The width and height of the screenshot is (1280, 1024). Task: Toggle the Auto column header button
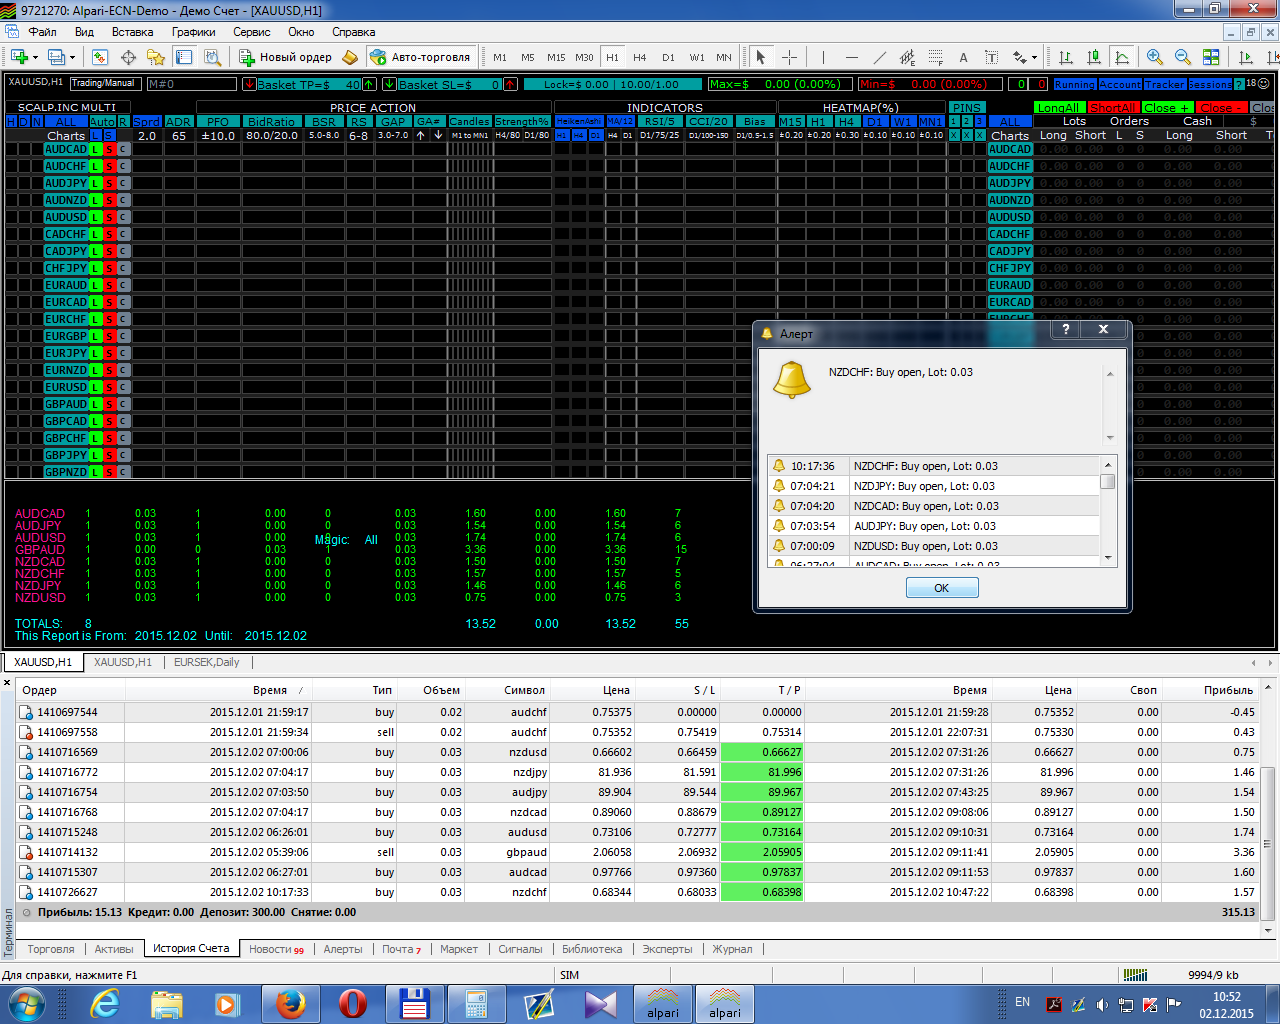(103, 121)
